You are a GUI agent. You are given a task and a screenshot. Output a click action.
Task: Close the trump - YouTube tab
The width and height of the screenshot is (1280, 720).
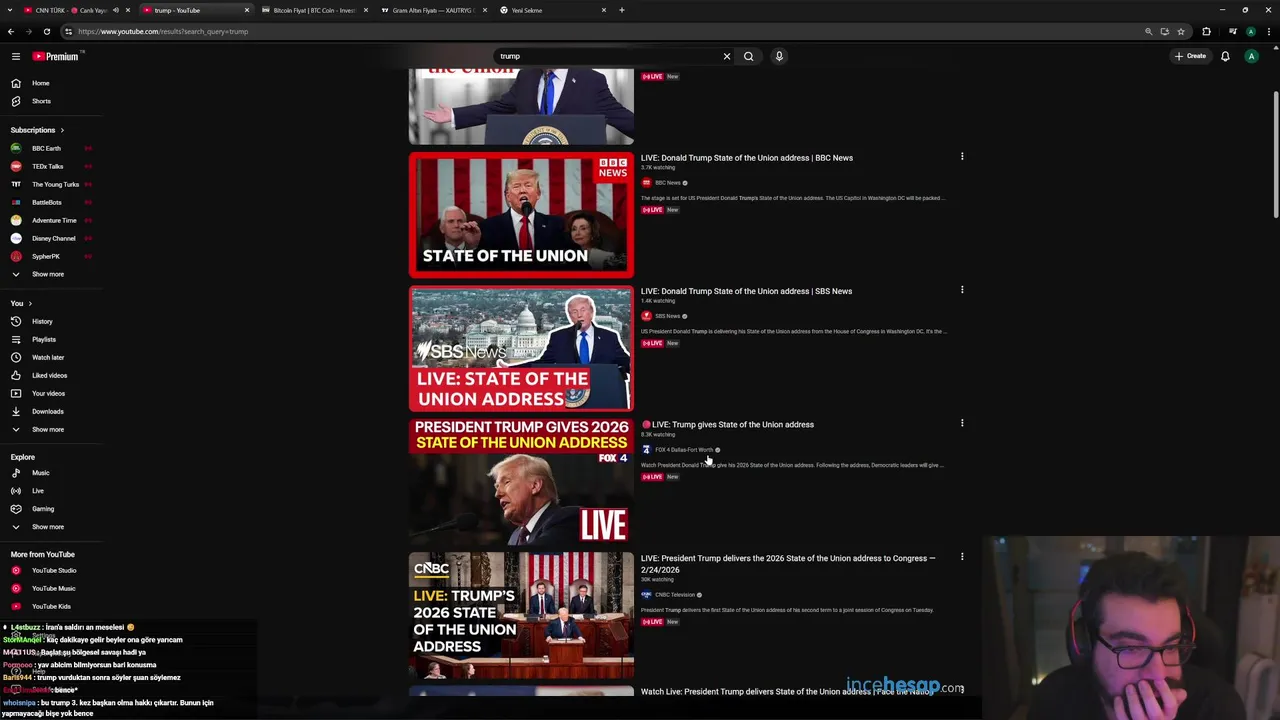click(247, 10)
